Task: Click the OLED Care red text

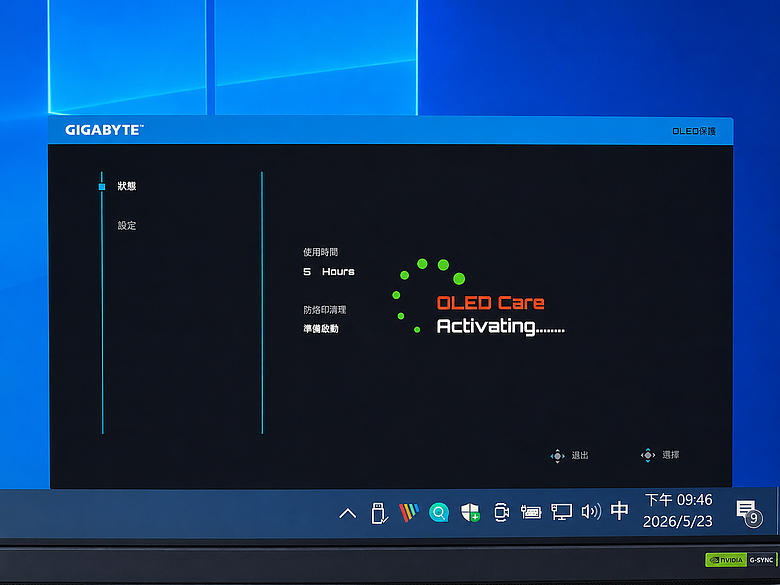Action: point(490,303)
